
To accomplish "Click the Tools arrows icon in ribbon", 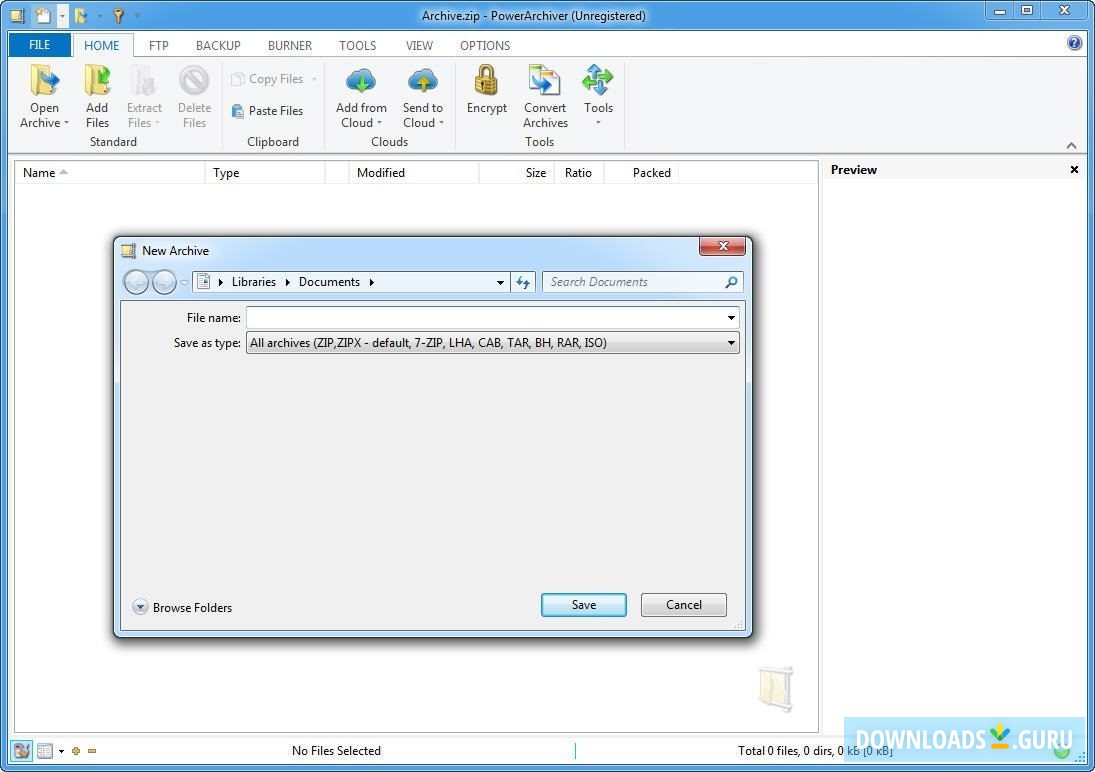I will 598,80.
